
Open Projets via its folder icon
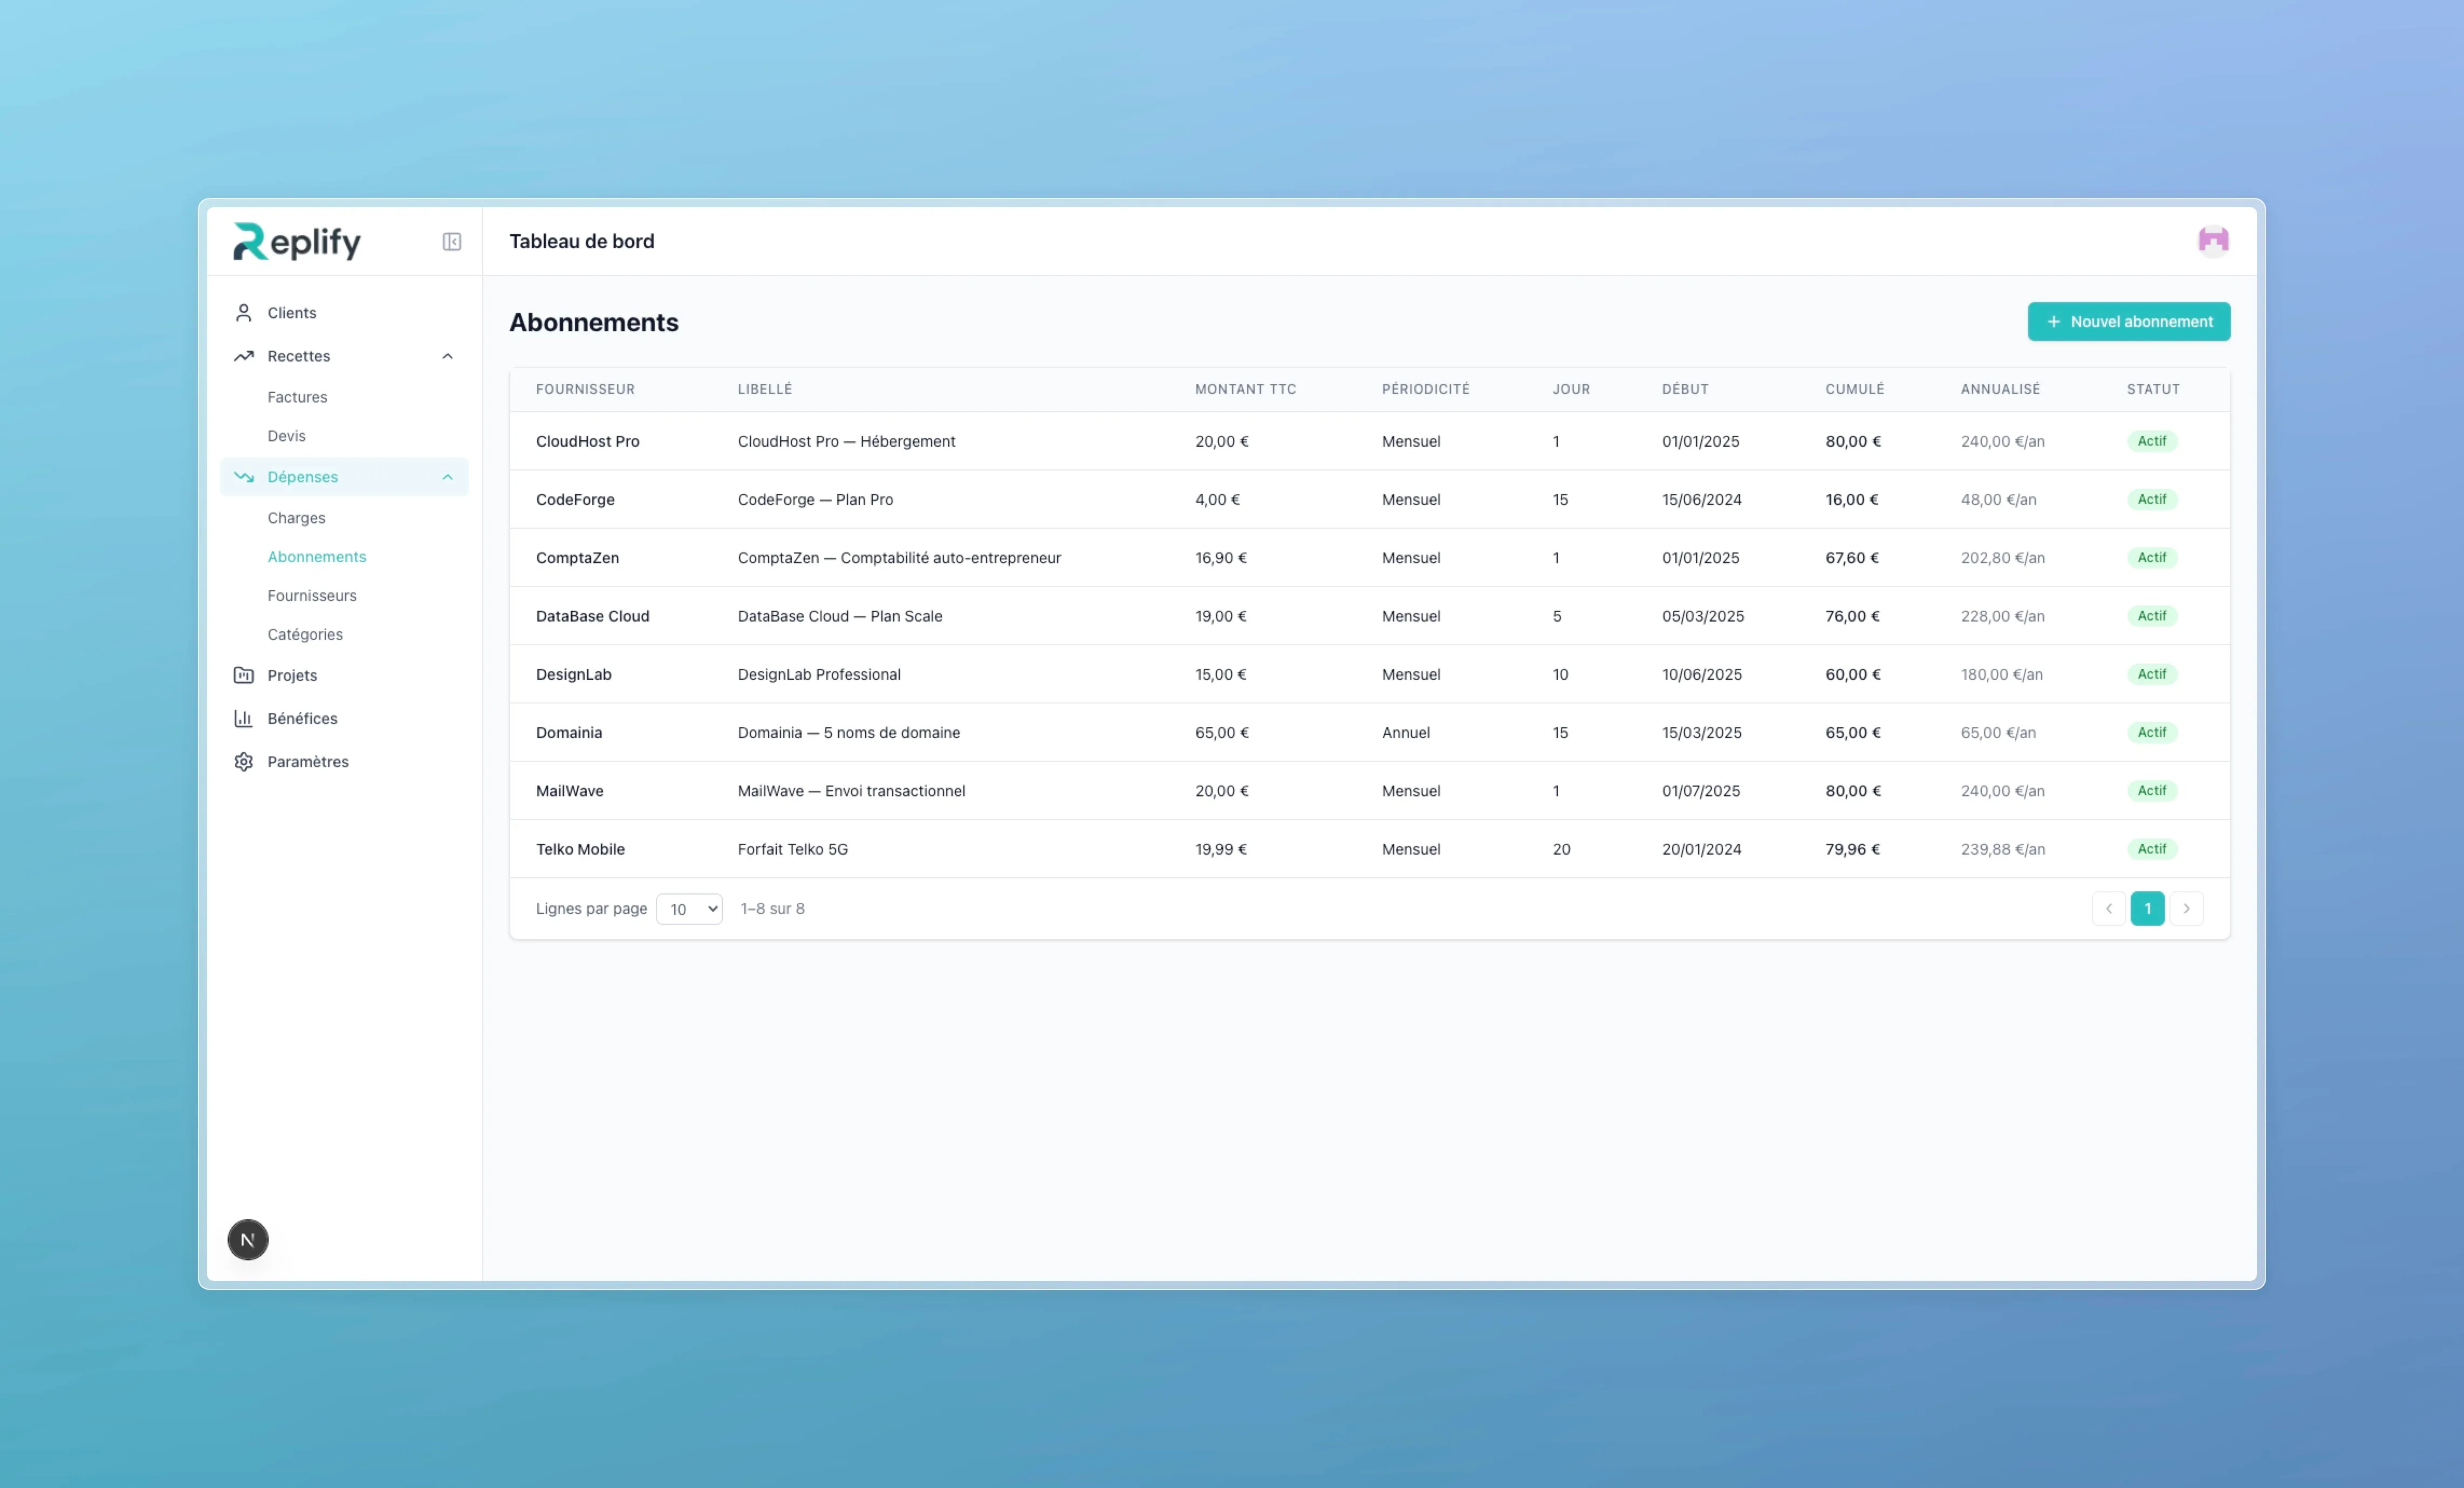tap(243, 675)
